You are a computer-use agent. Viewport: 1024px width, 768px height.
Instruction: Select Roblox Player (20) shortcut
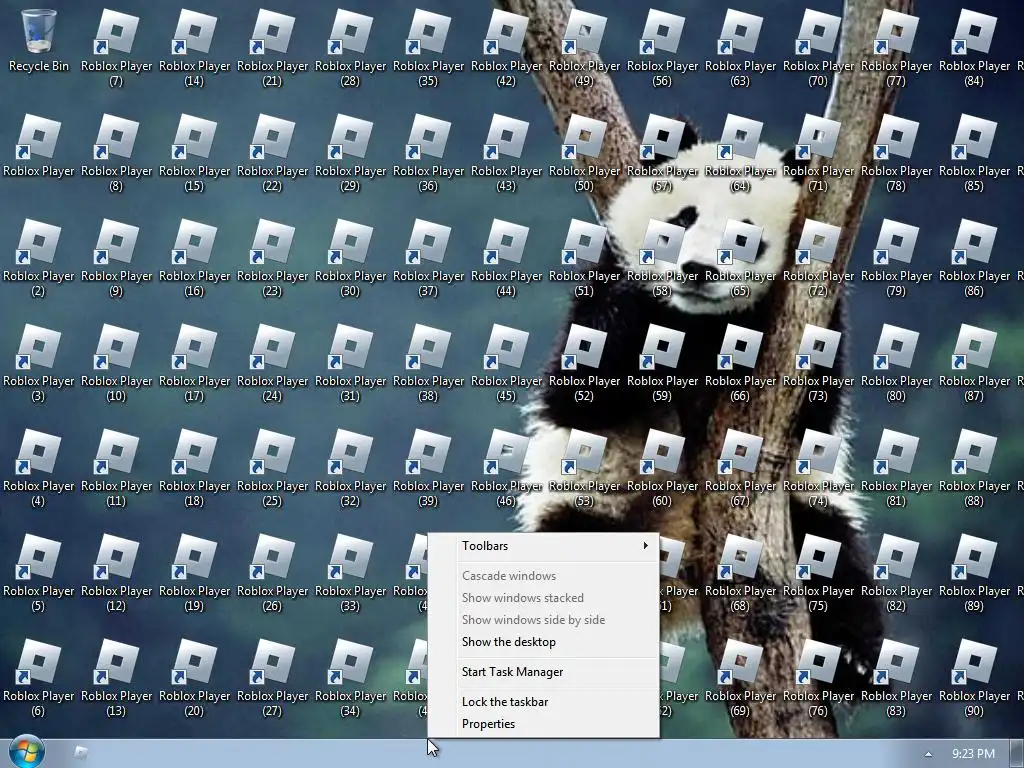tap(194, 678)
